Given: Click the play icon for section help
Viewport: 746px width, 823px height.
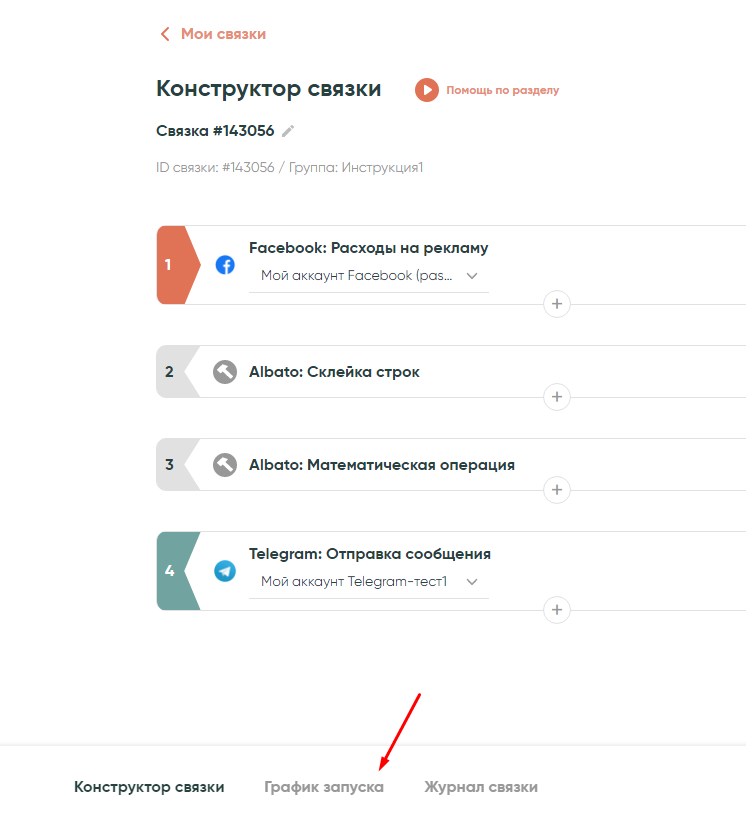Looking at the screenshot, I should click(427, 90).
